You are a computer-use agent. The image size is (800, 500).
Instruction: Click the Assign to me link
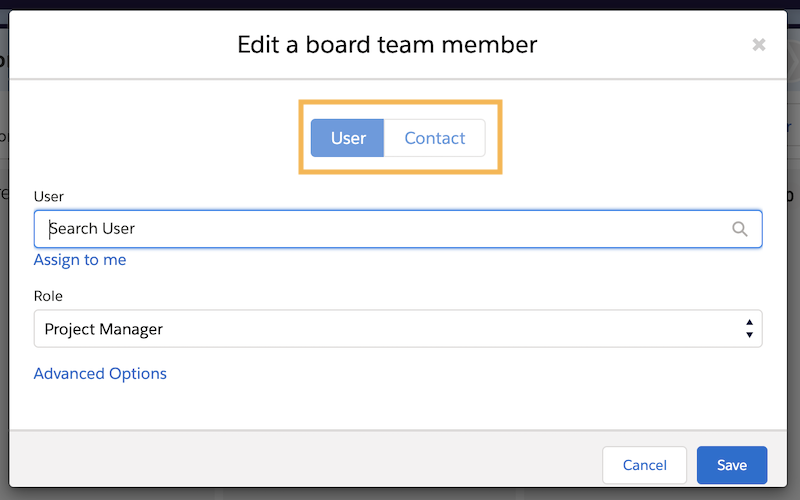pyautogui.click(x=80, y=260)
